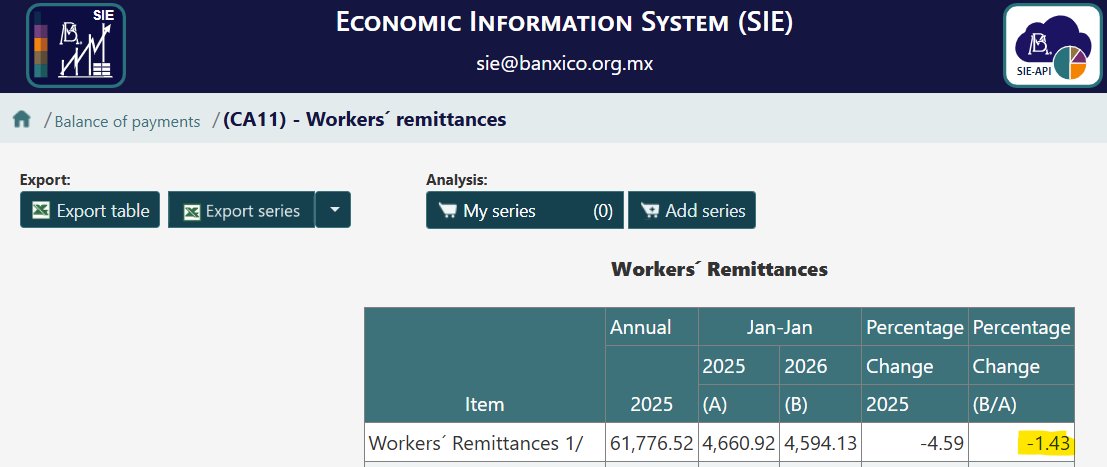Click the (B/A) header label
Viewport: 1107px width, 467px height.
click(994, 405)
